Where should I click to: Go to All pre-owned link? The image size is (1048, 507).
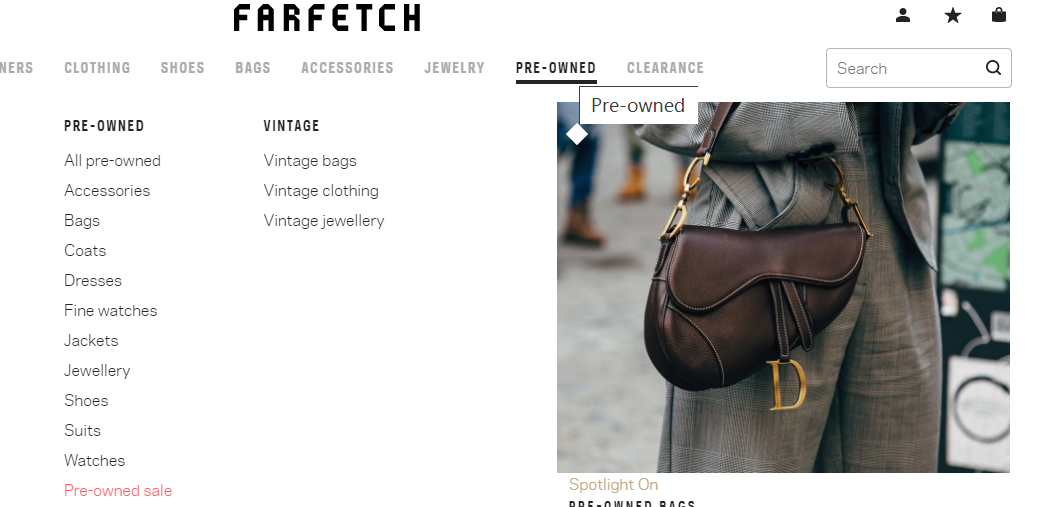coord(112,161)
